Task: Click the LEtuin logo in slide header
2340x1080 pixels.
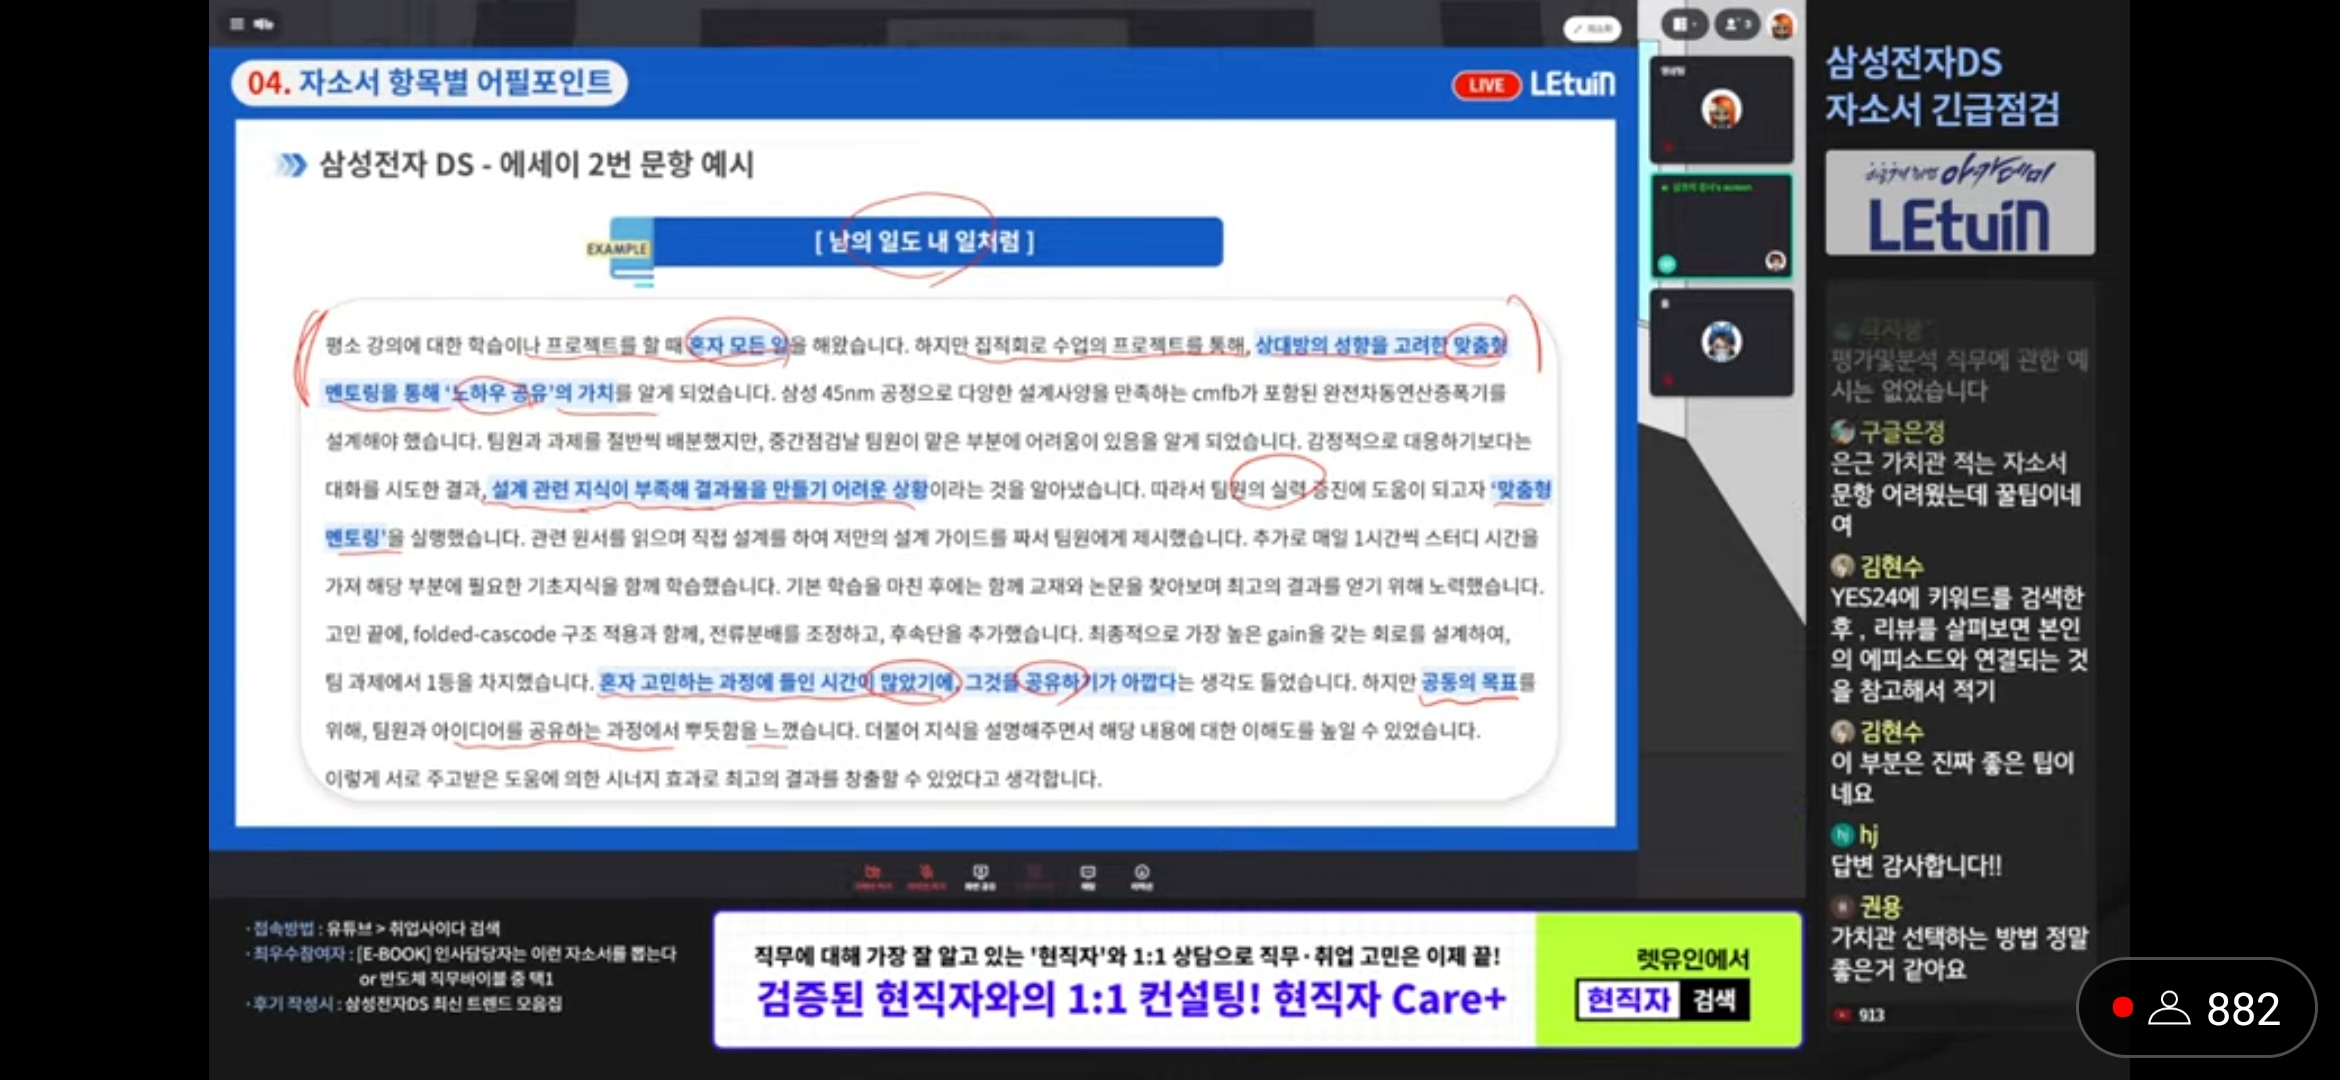Action: (x=1572, y=84)
